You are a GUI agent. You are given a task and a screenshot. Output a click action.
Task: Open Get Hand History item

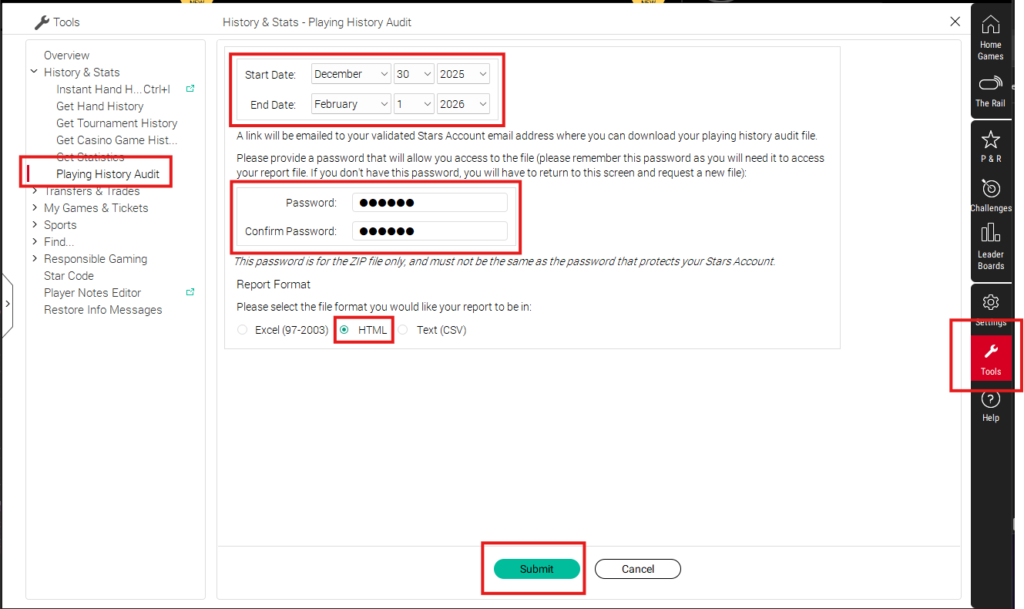(x=99, y=106)
